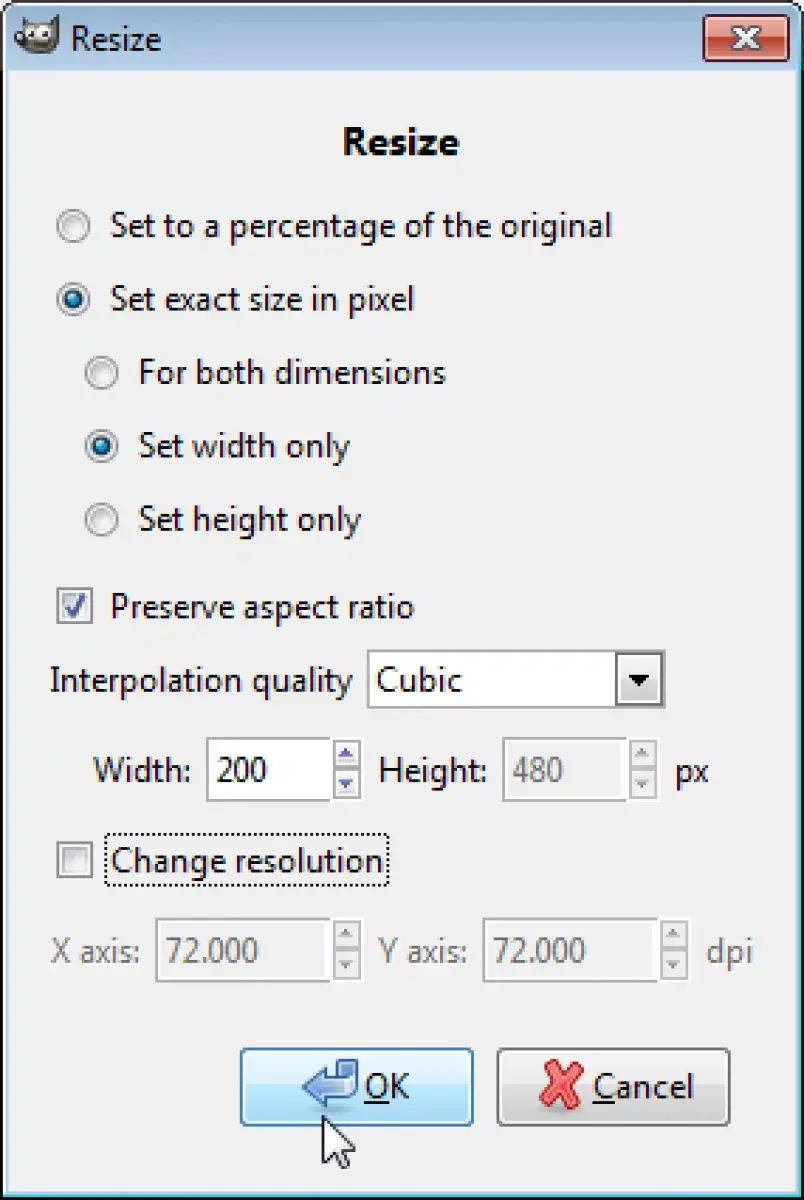
Task: Click the Cancel button
Action: (613, 1087)
